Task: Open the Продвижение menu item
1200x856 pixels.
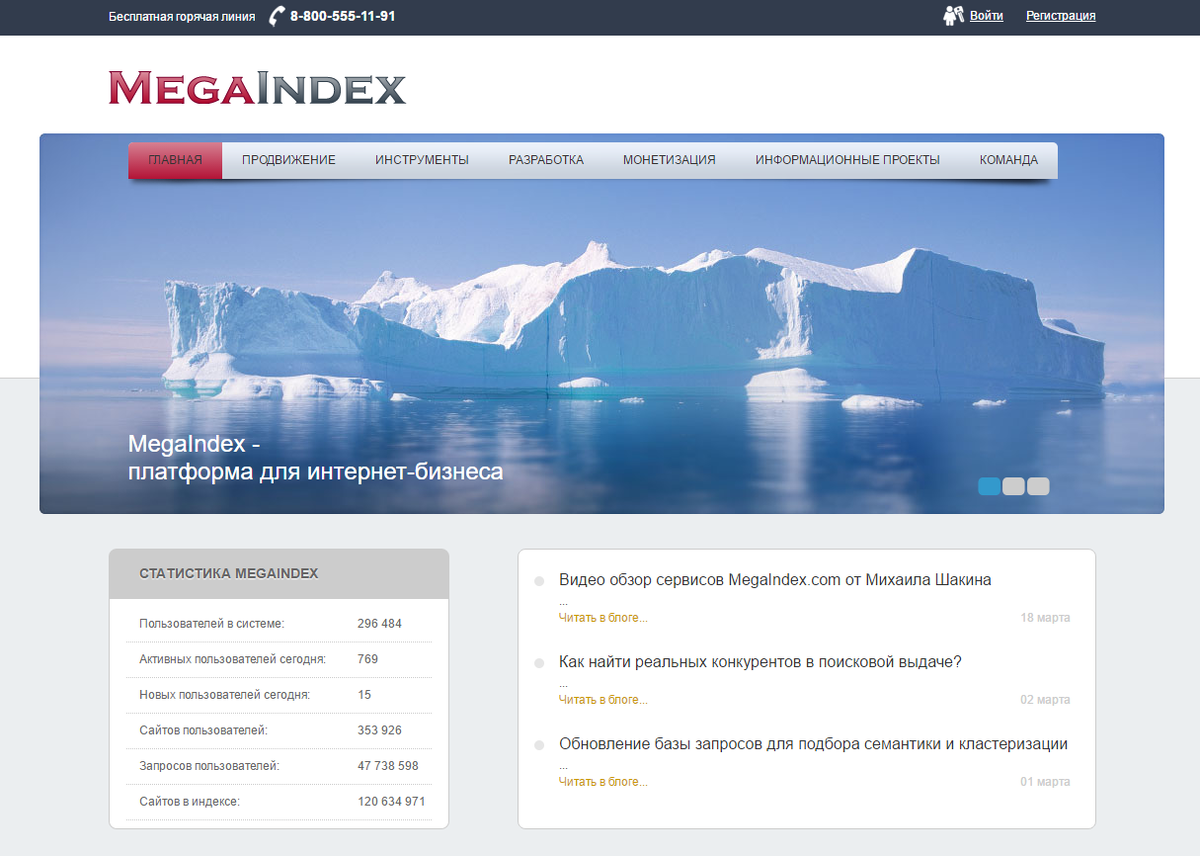Action: pyautogui.click(x=289, y=160)
